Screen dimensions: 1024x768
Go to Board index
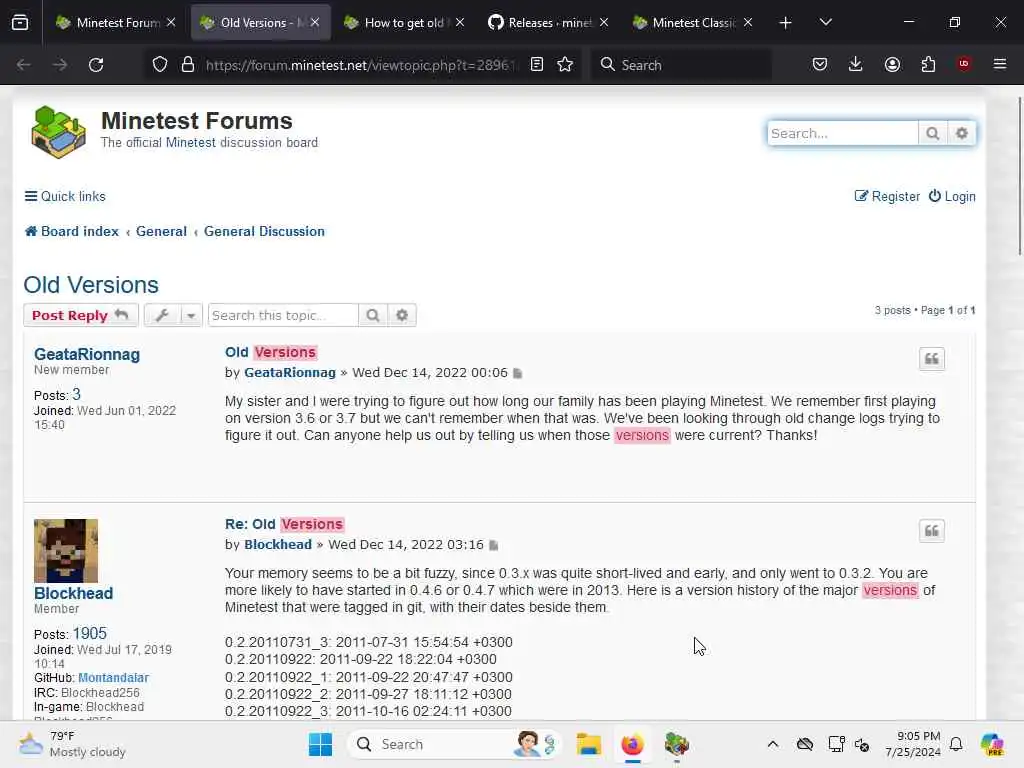(x=72, y=231)
